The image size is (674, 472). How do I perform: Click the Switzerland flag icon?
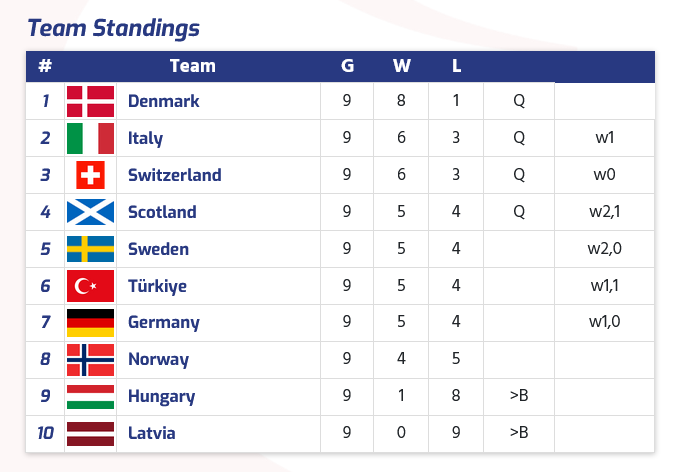click(x=90, y=175)
